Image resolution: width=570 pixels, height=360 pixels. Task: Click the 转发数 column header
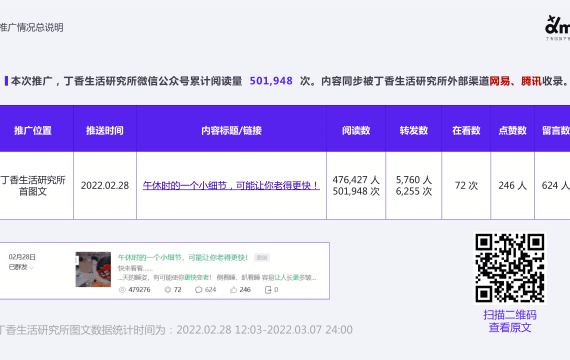[x=414, y=130]
